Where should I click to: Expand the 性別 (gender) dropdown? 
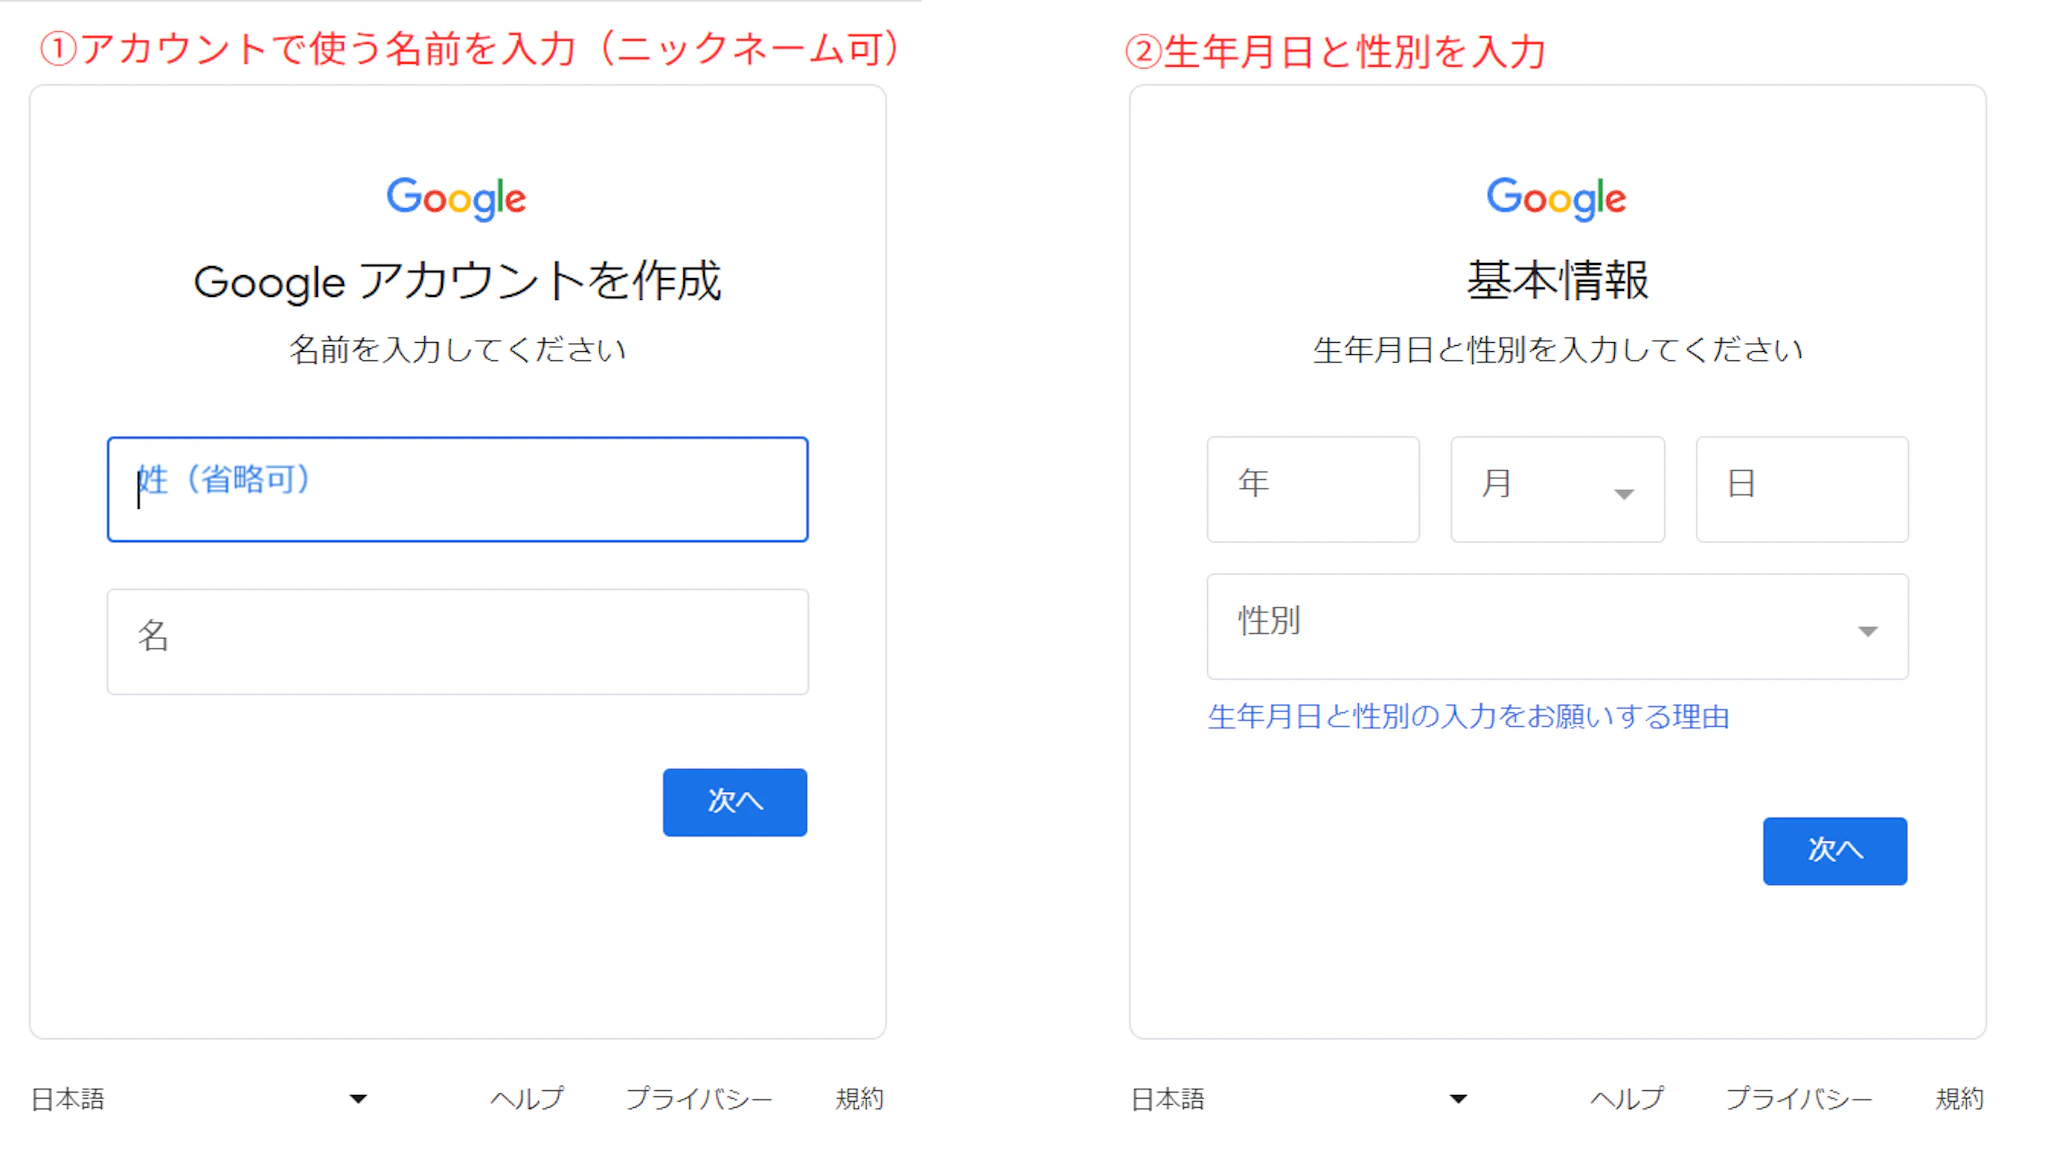tap(1556, 626)
